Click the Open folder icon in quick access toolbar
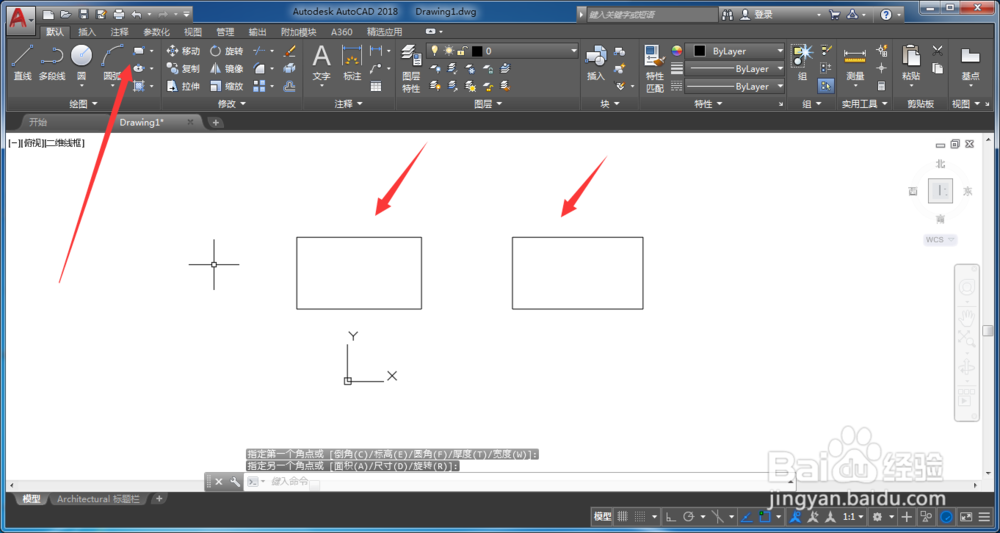 66,14
